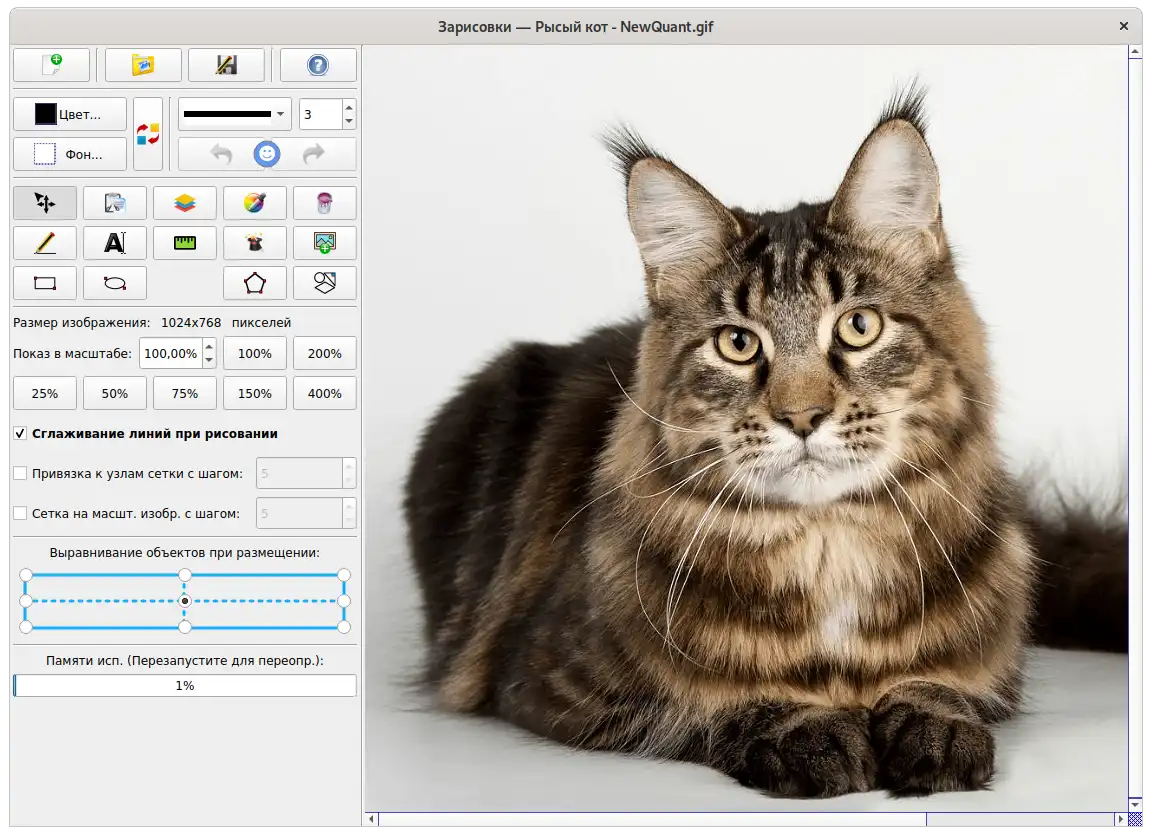Viewport: 1152px width, 836px height.
Task: Disable line smoothing 'Сглаживание линий при рисовании'
Action: pyautogui.click(x=21, y=433)
